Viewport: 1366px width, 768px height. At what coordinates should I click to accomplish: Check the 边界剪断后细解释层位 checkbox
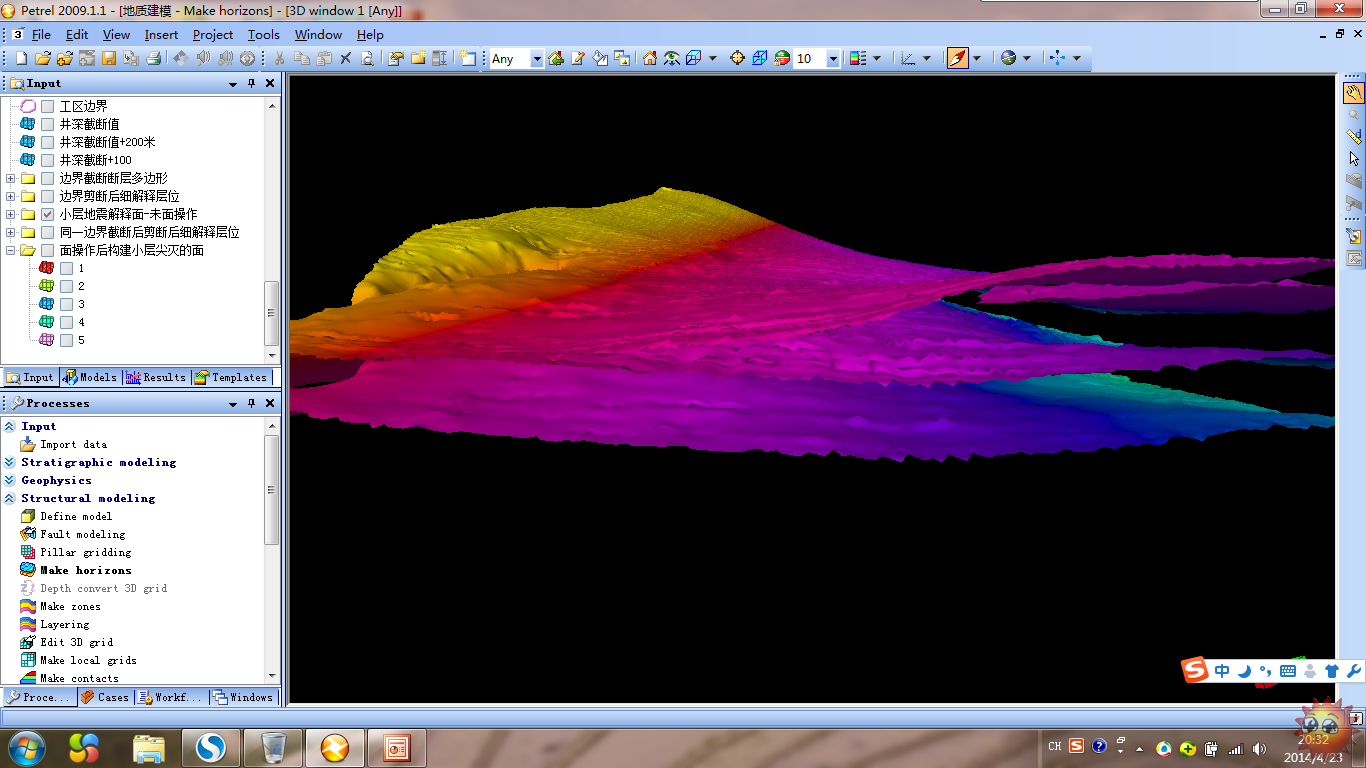pos(47,196)
